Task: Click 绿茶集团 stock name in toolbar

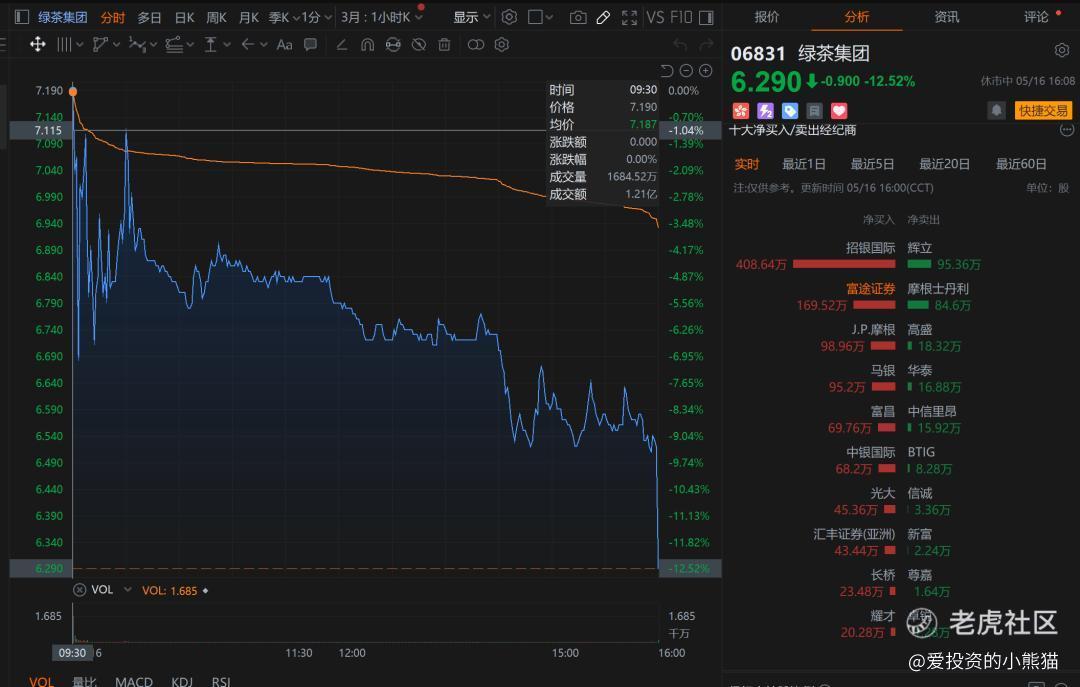Action: click(63, 17)
